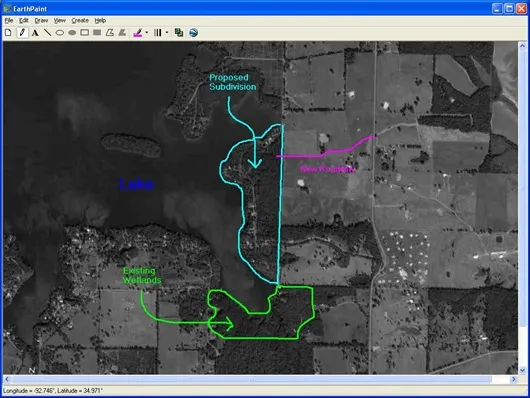Select the outlined Ellipse tool
530x398 pixels.
pos(60,33)
